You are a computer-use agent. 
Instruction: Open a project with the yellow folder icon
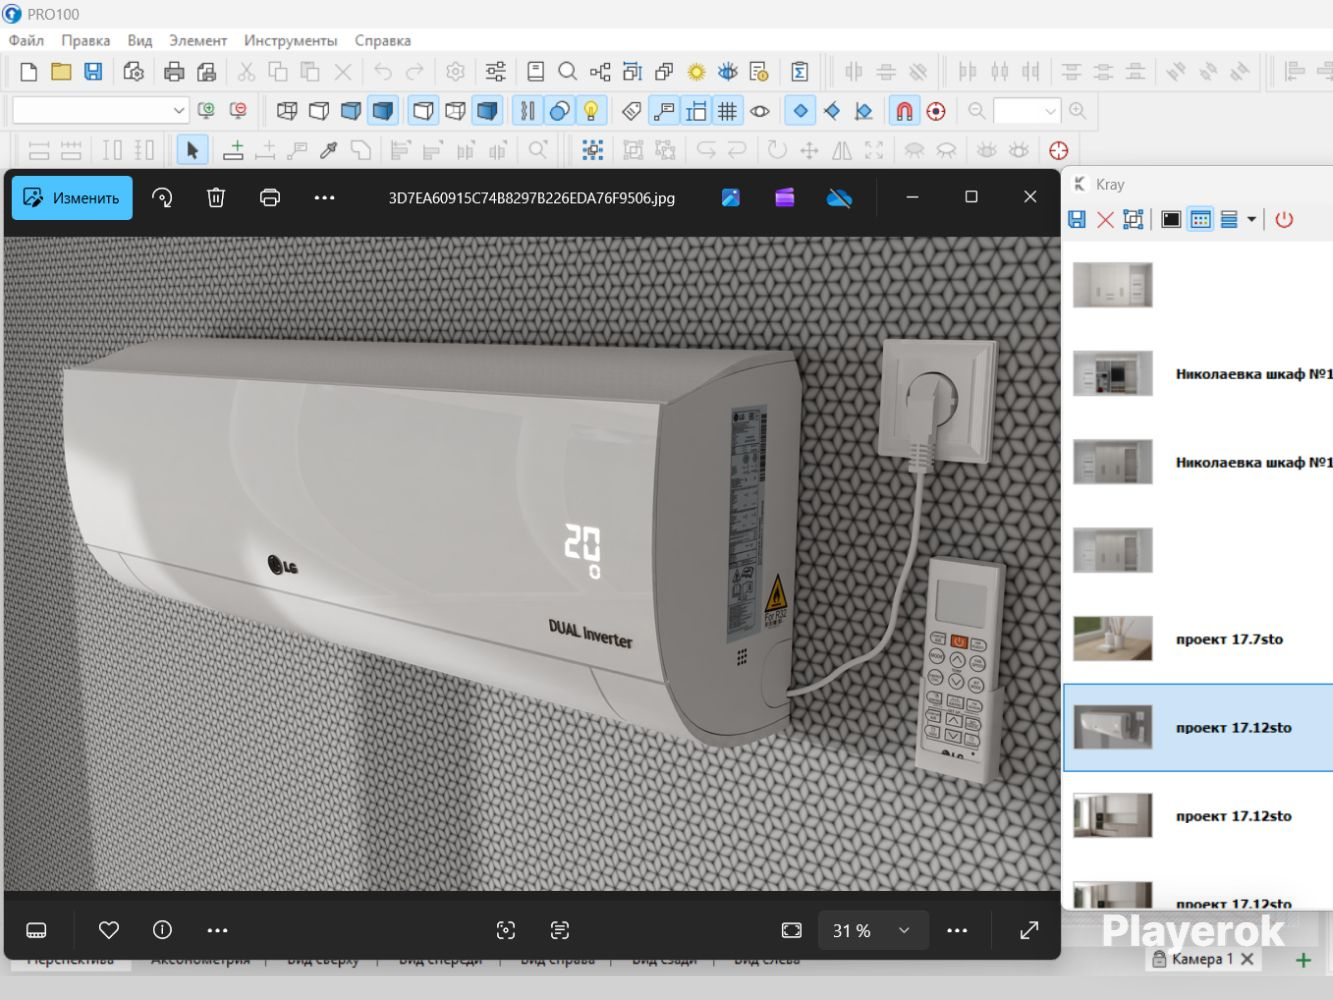pyautogui.click(x=61, y=72)
